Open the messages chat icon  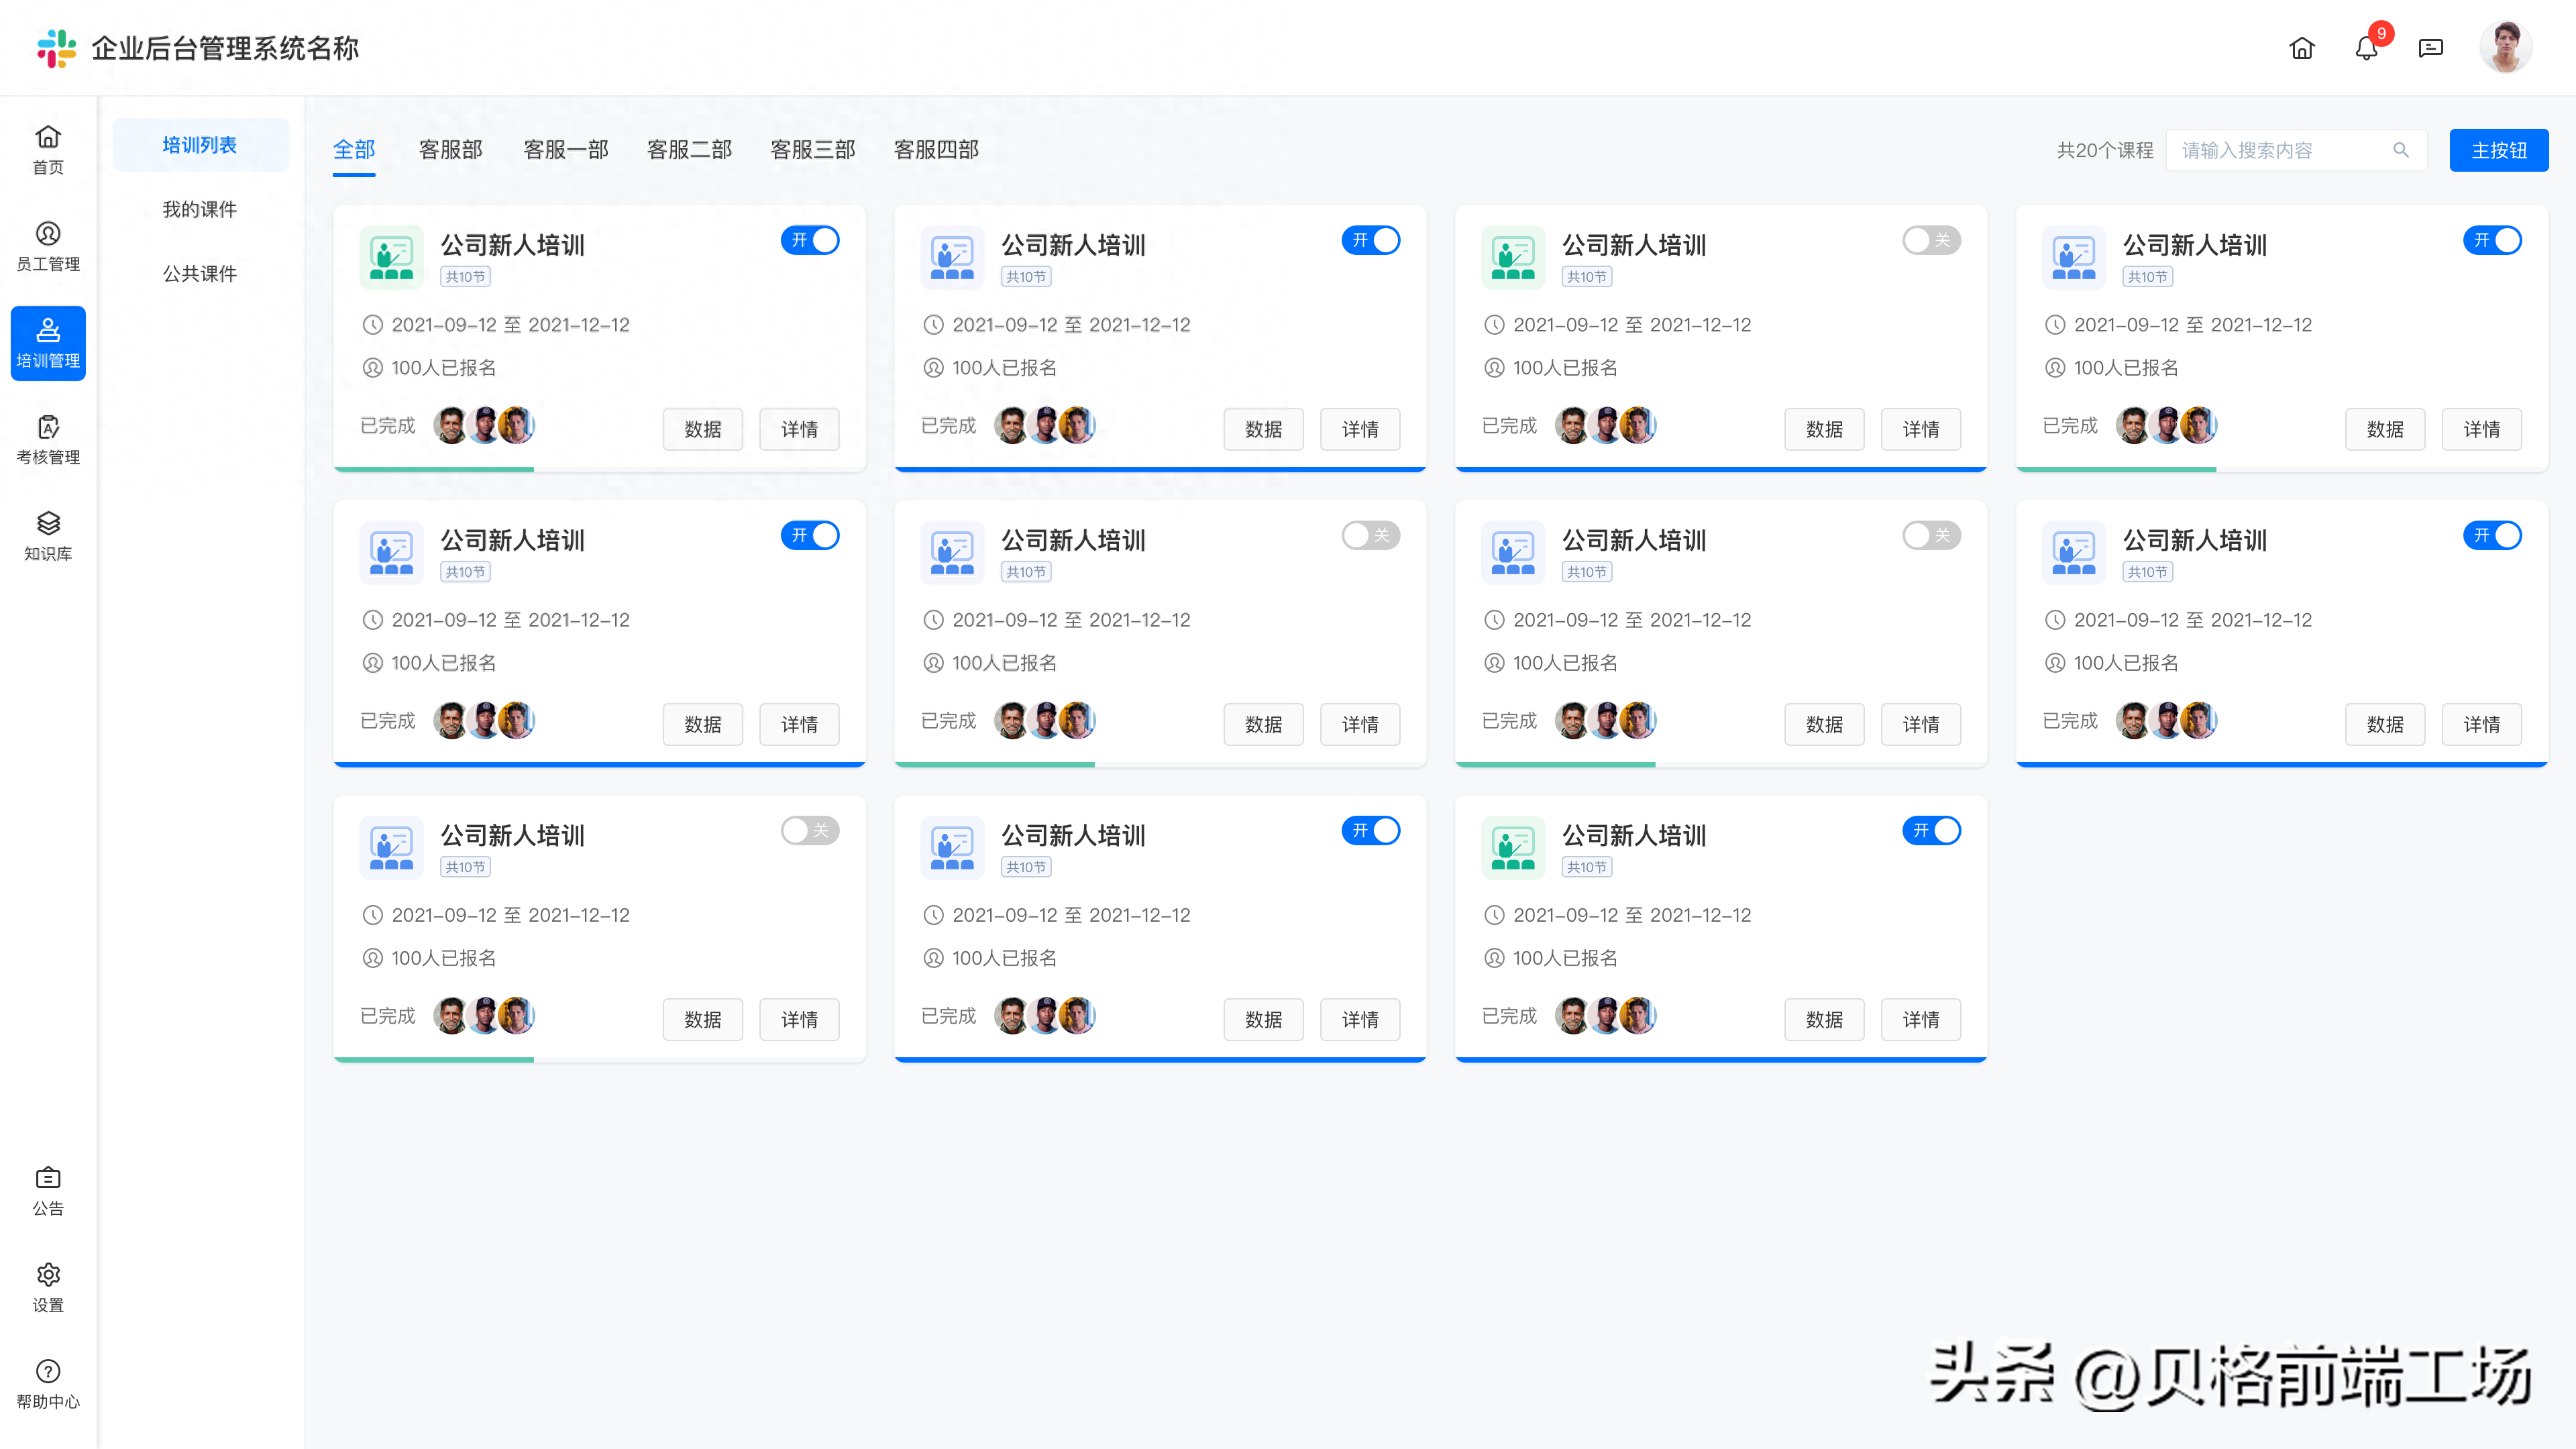pyautogui.click(x=2430, y=48)
